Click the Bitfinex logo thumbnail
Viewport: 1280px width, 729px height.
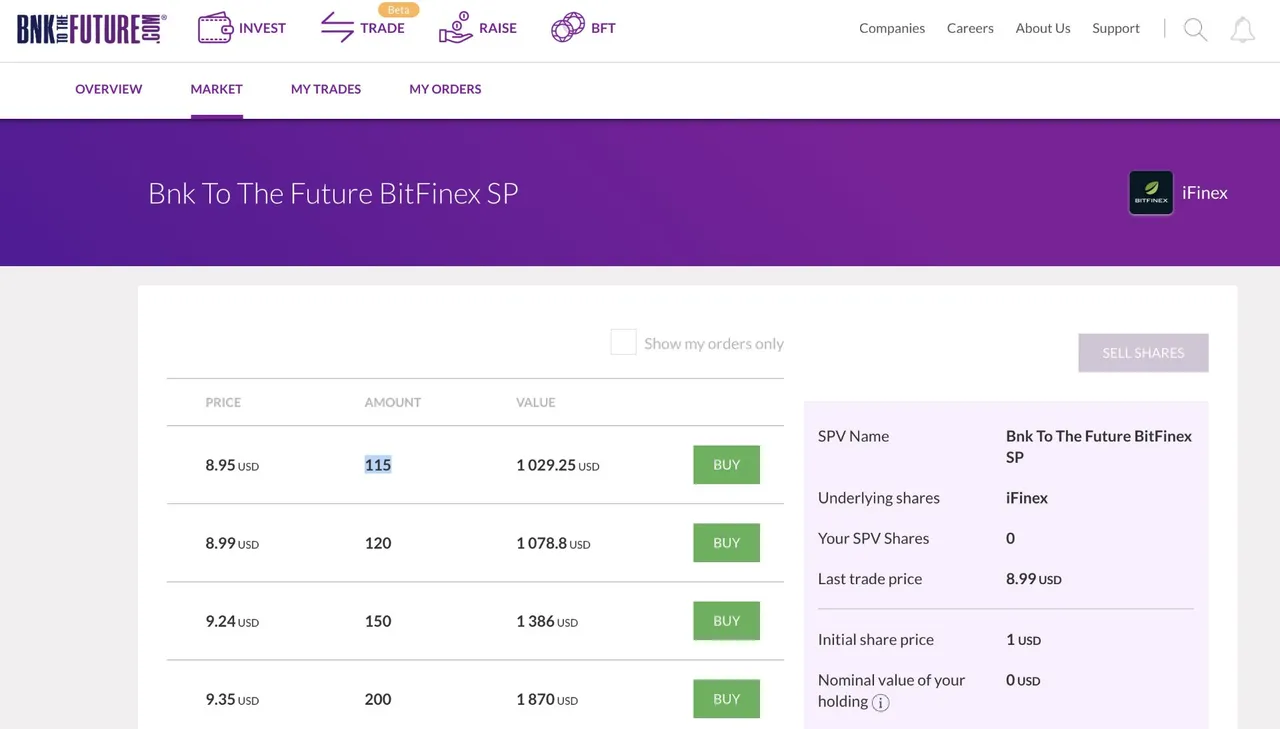(x=1151, y=193)
